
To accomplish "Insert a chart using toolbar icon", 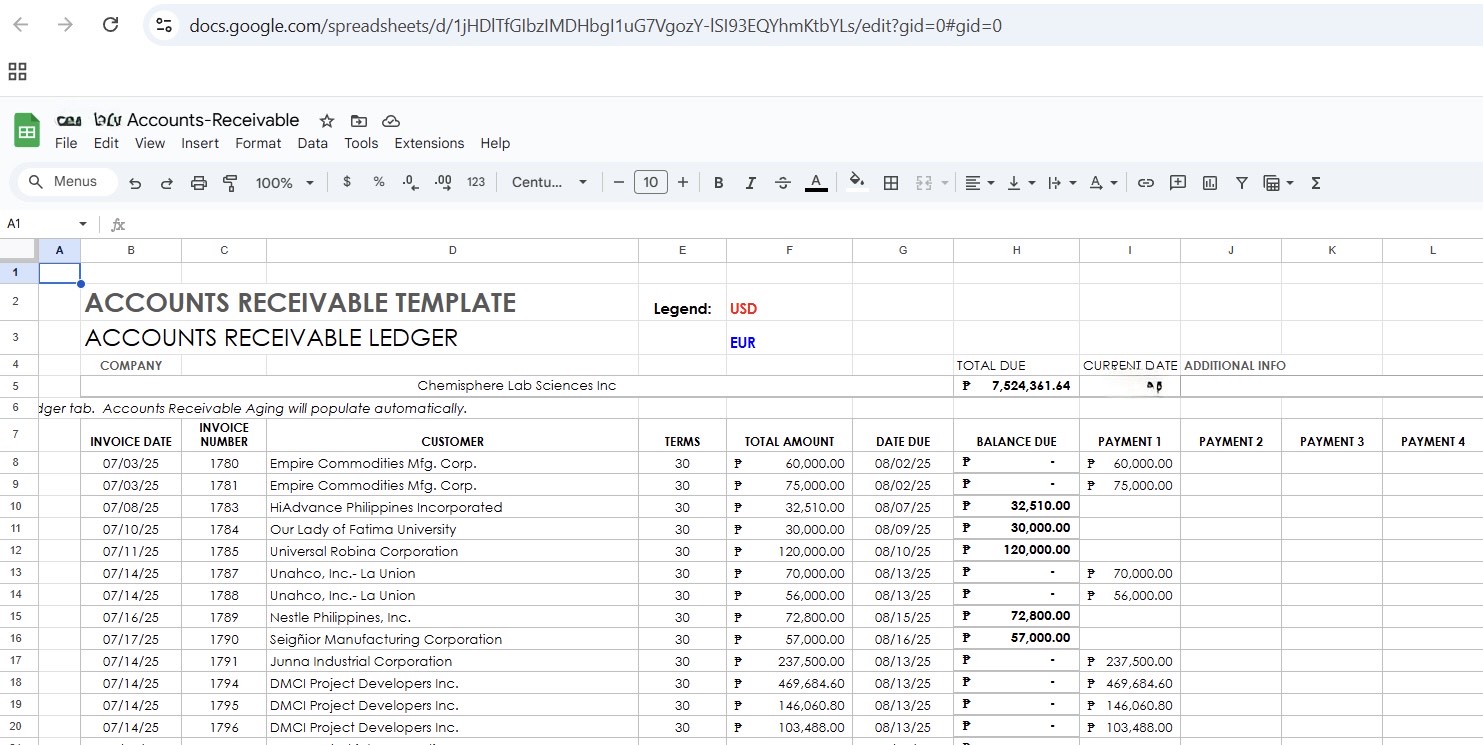I will pyautogui.click(x=1210, y=183).
